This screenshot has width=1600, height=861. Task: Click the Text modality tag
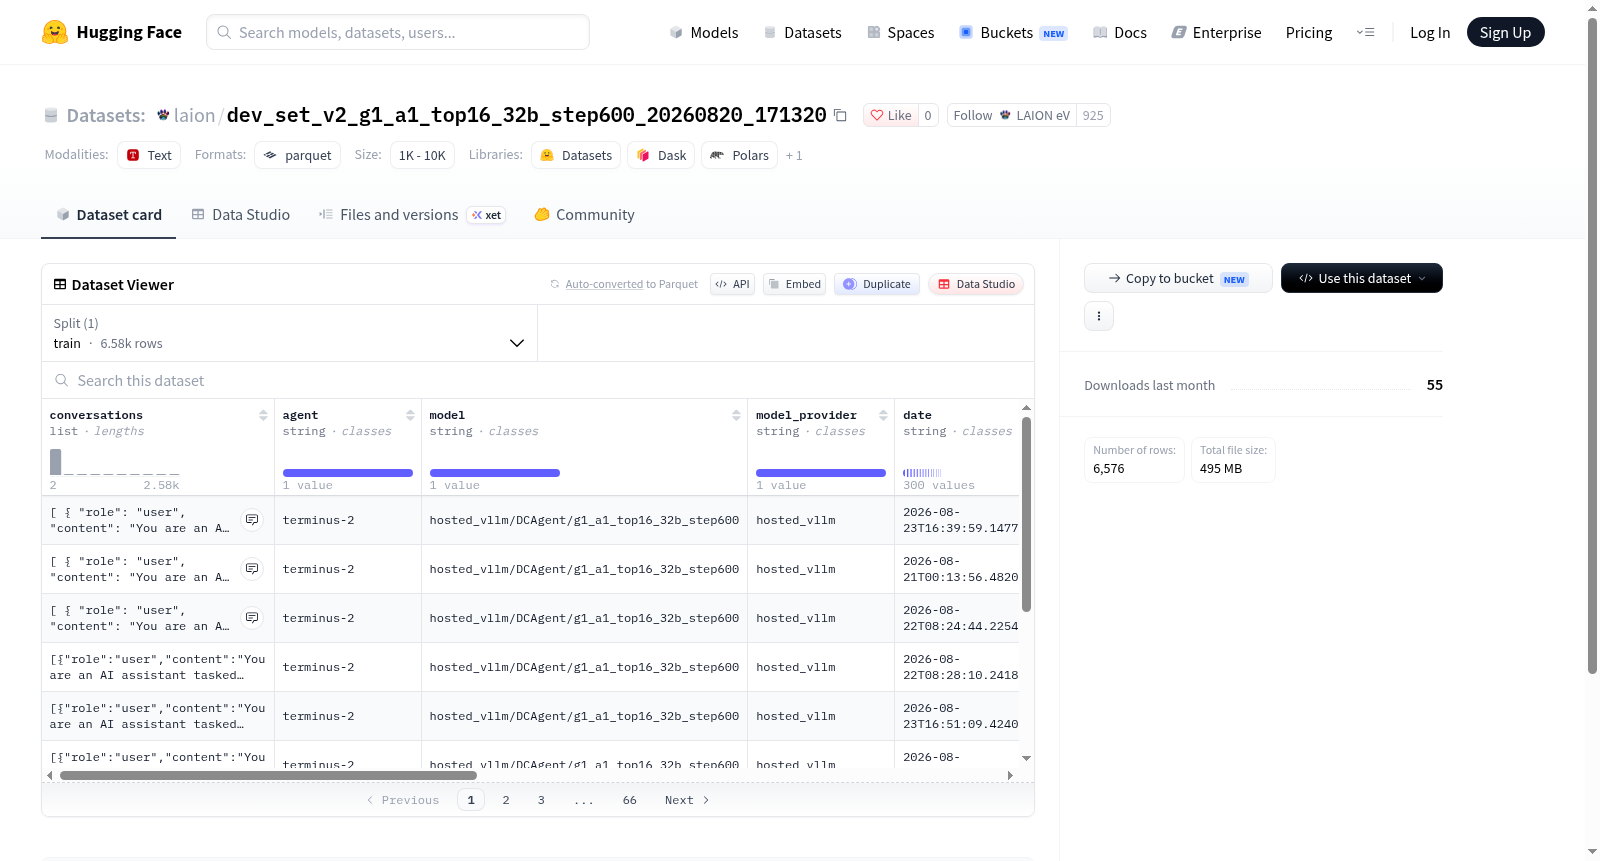(x=149, y=155)
